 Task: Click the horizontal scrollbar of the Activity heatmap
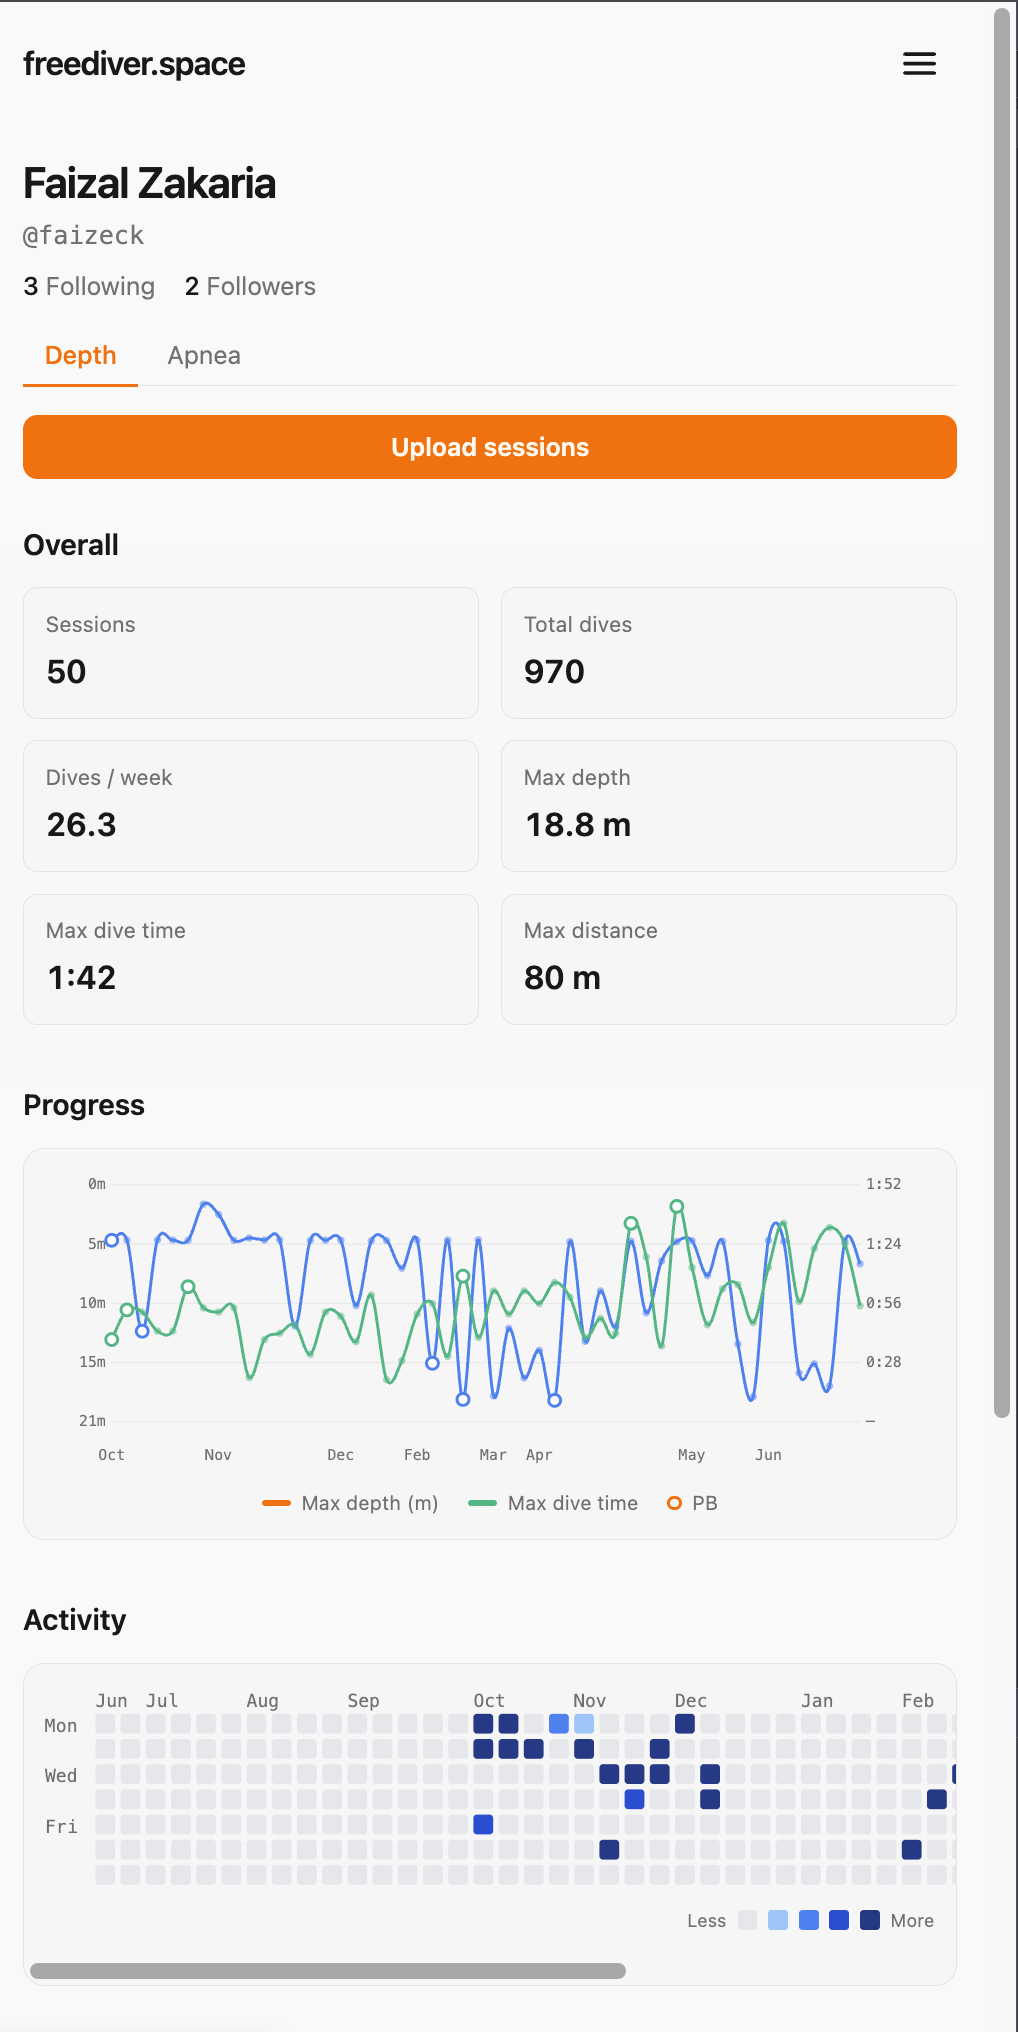[328, 1971]
